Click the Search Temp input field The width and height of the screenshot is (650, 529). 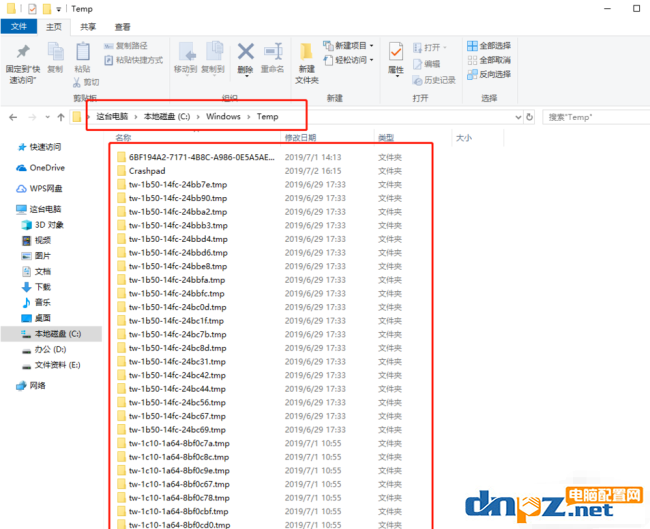coord(596,117)
